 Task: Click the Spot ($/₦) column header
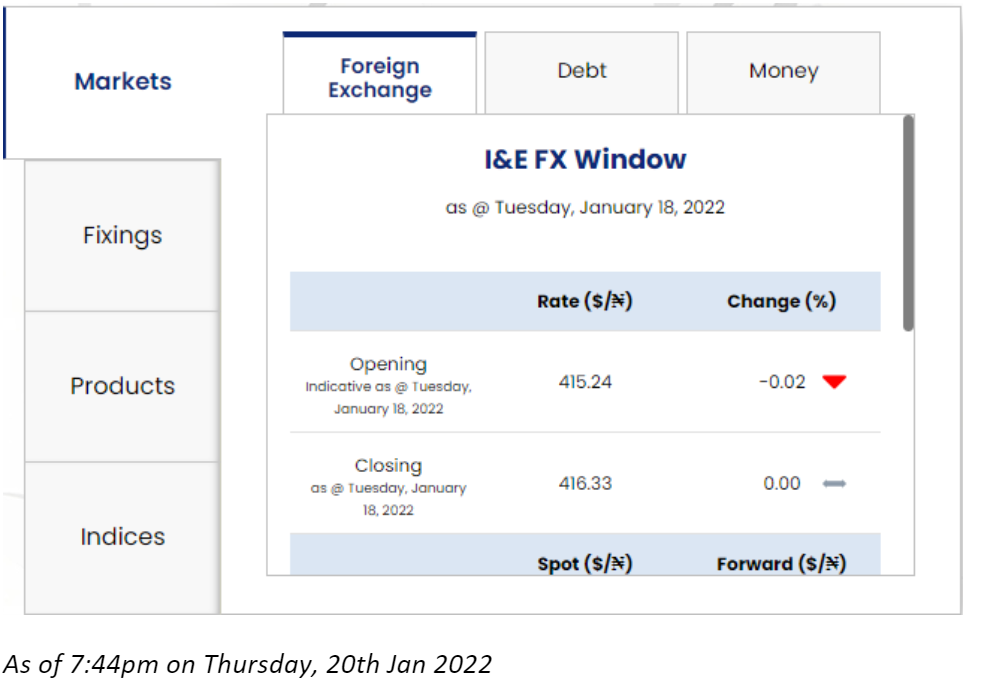pyautogui.click(x=584, y=564)
